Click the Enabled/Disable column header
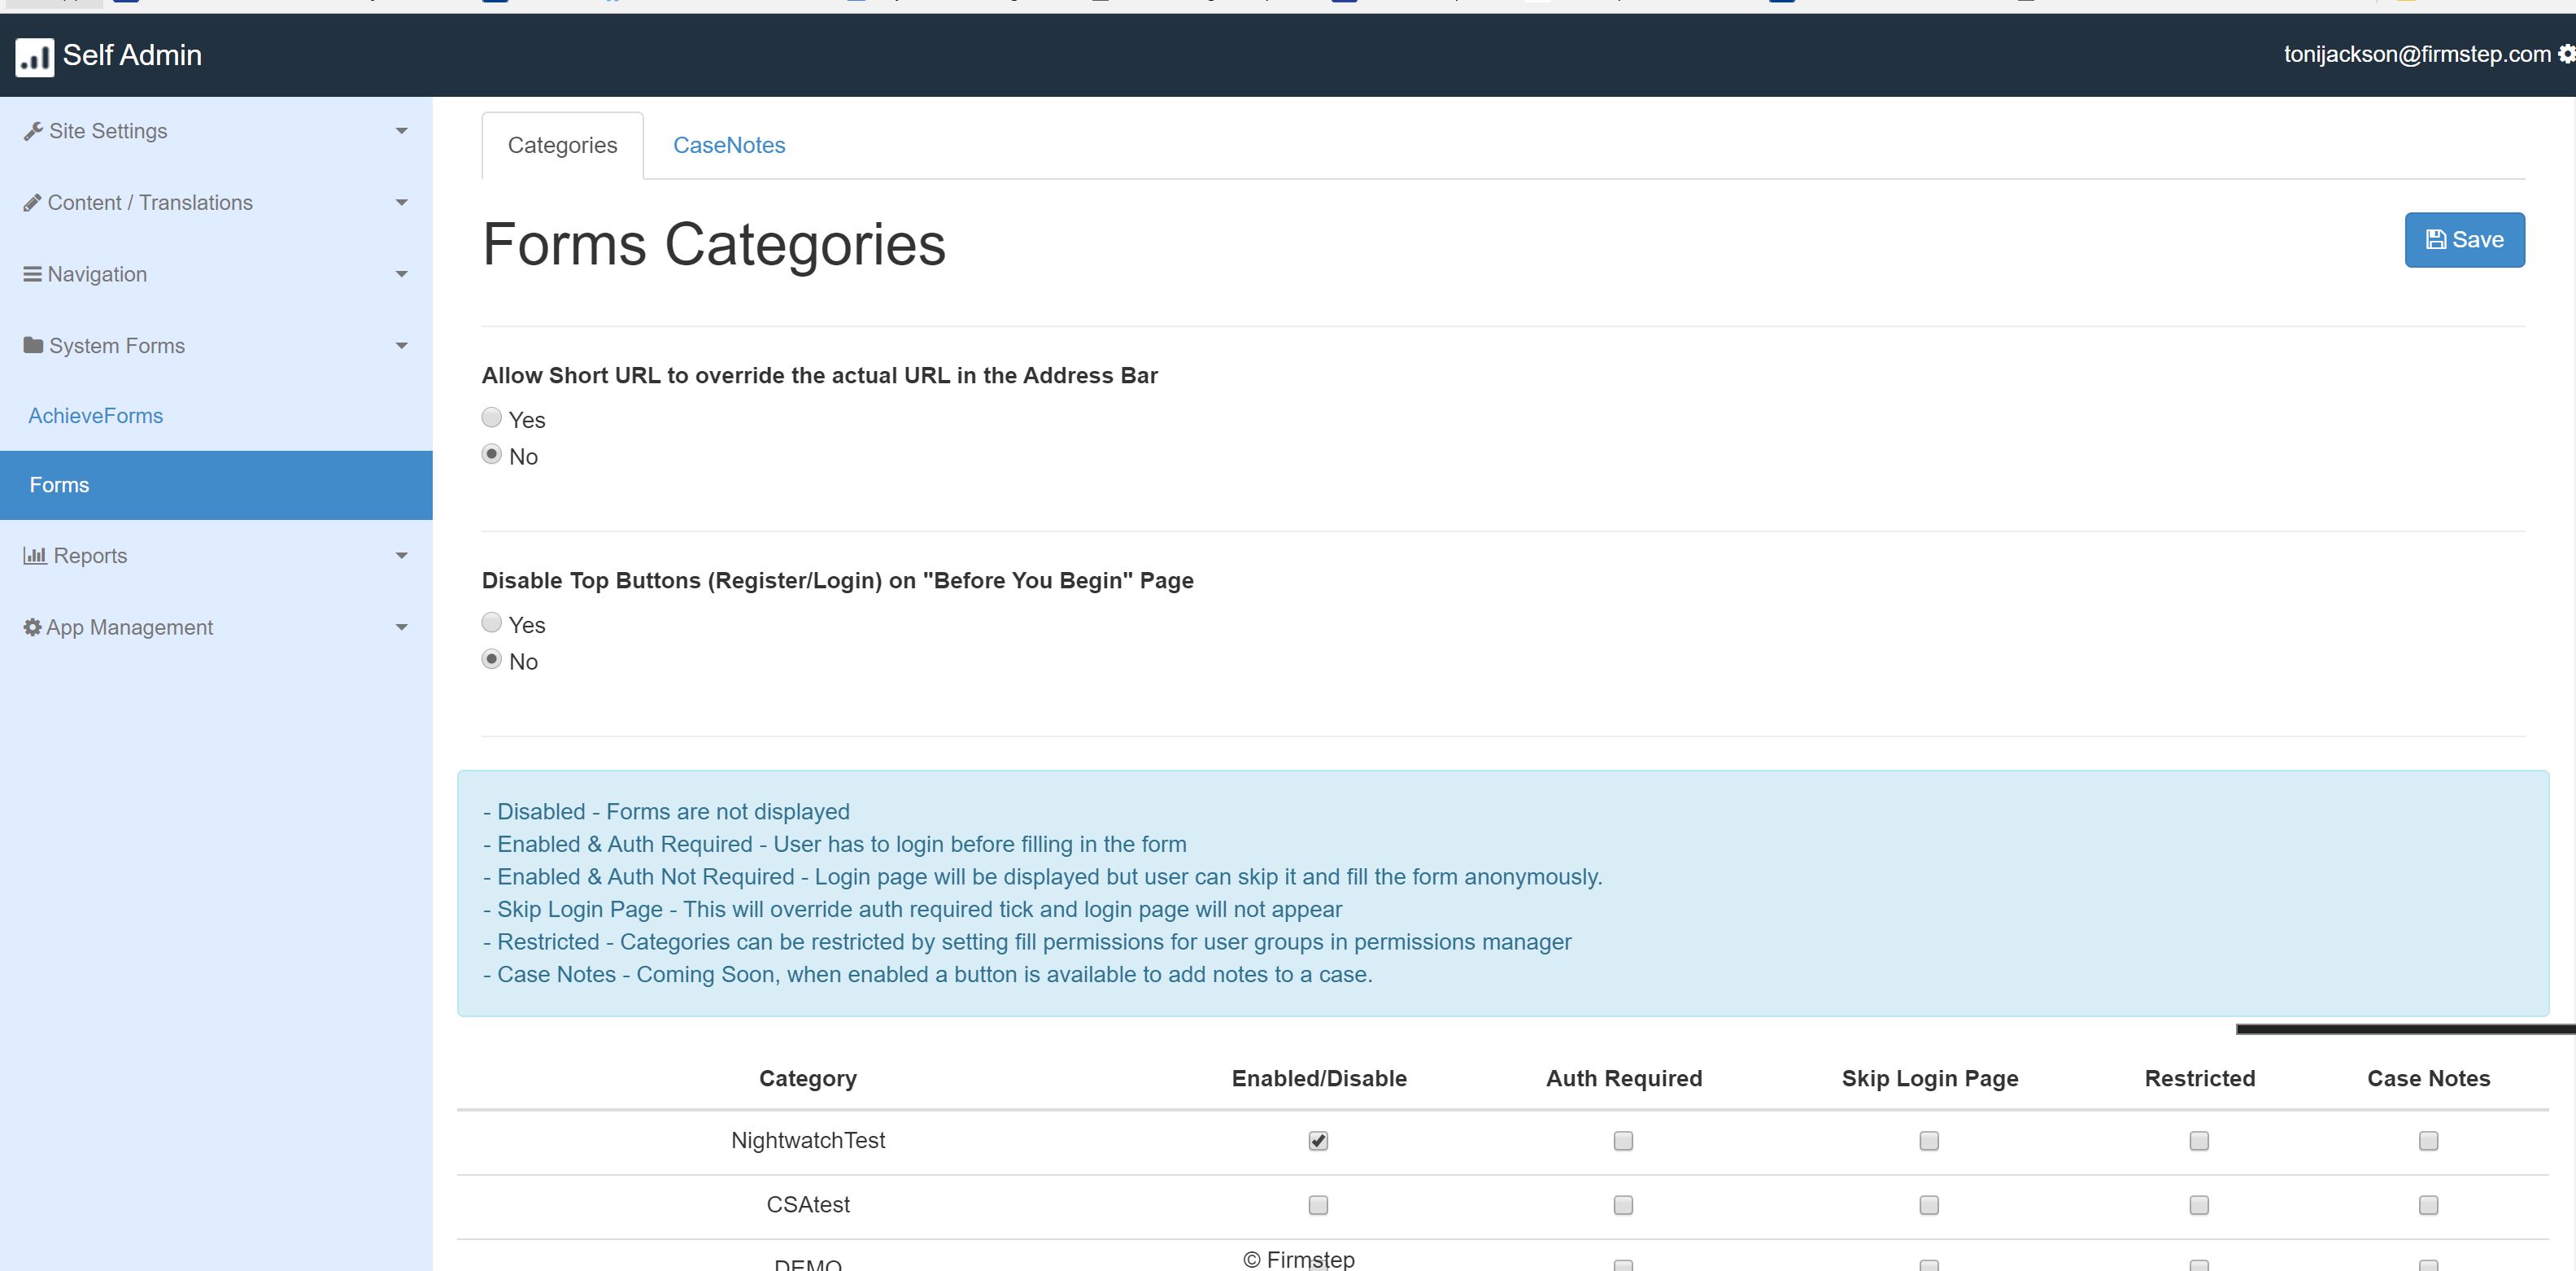 tap(1319, 1079)
